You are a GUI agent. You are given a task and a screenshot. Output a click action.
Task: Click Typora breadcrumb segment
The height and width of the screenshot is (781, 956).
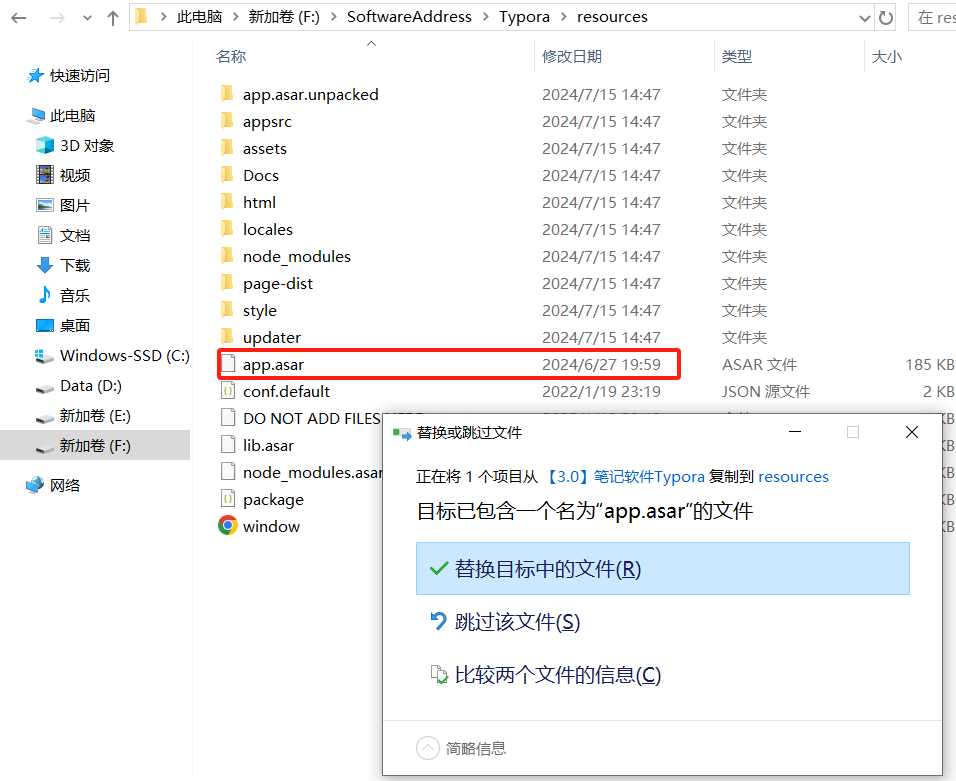coord(524,17)
